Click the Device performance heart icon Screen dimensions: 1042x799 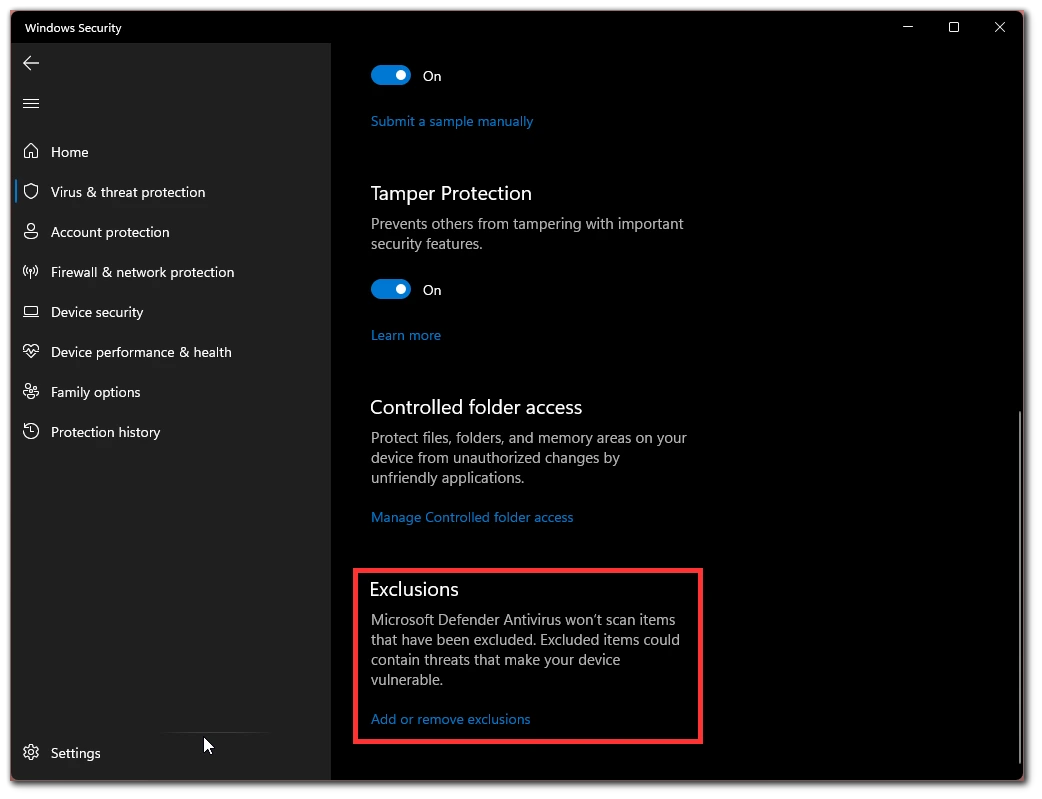(31, 351)
